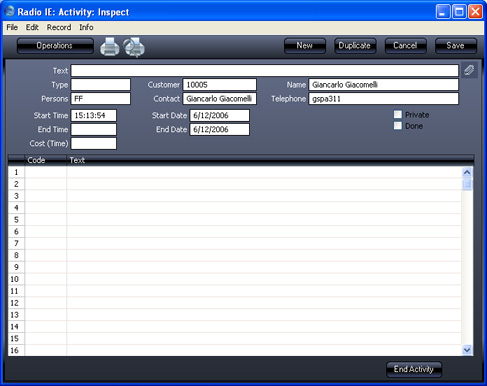Click scroll up arrow in grid
The width and height of the screenshot is (487, 386).
click(x=467, y=172)
